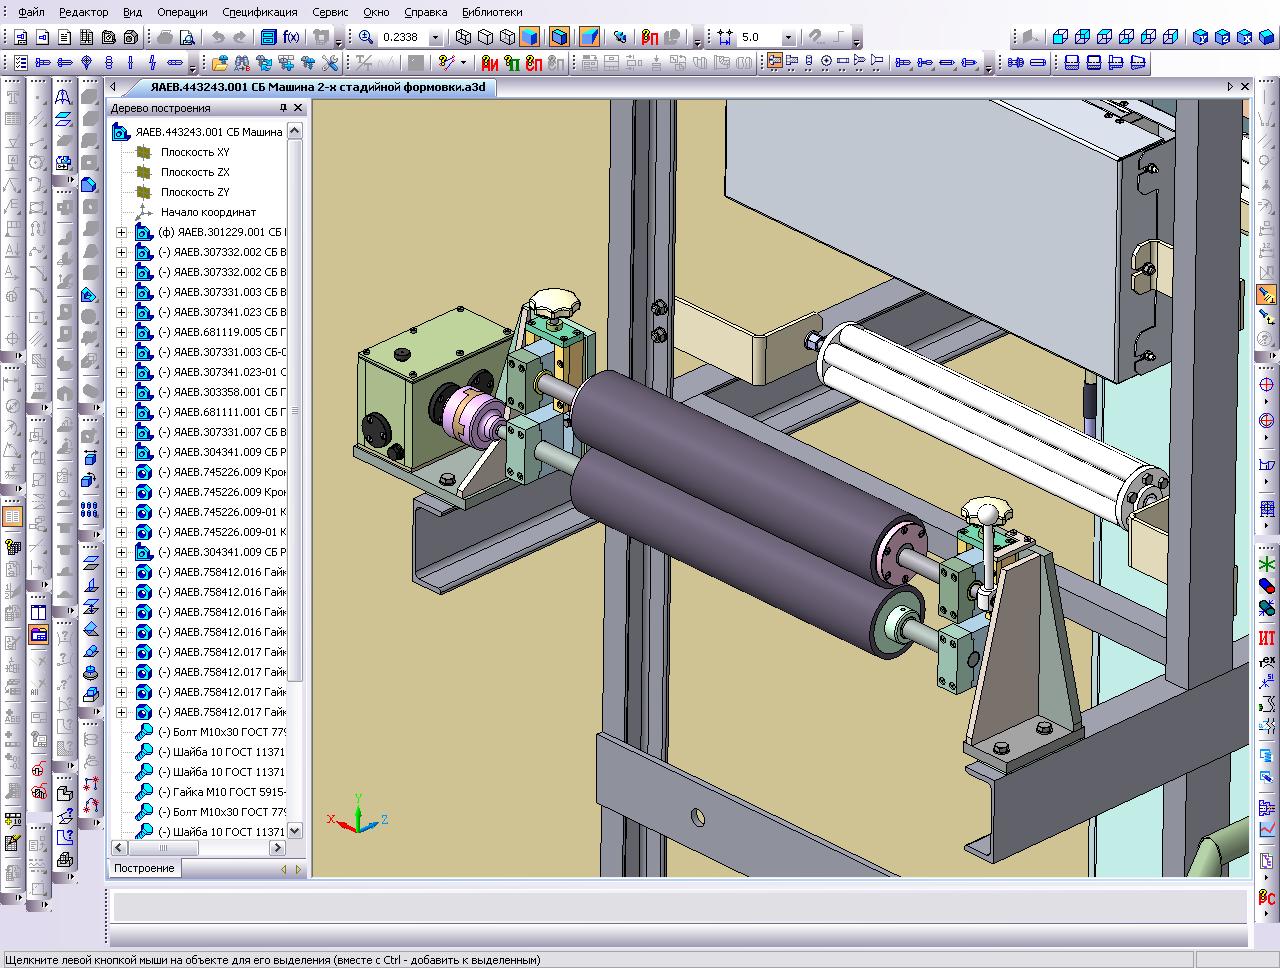Click the Print Preview toolbar icon
Screen dimensions: 1280x968
pyautogui.click(x=186, y=37)
